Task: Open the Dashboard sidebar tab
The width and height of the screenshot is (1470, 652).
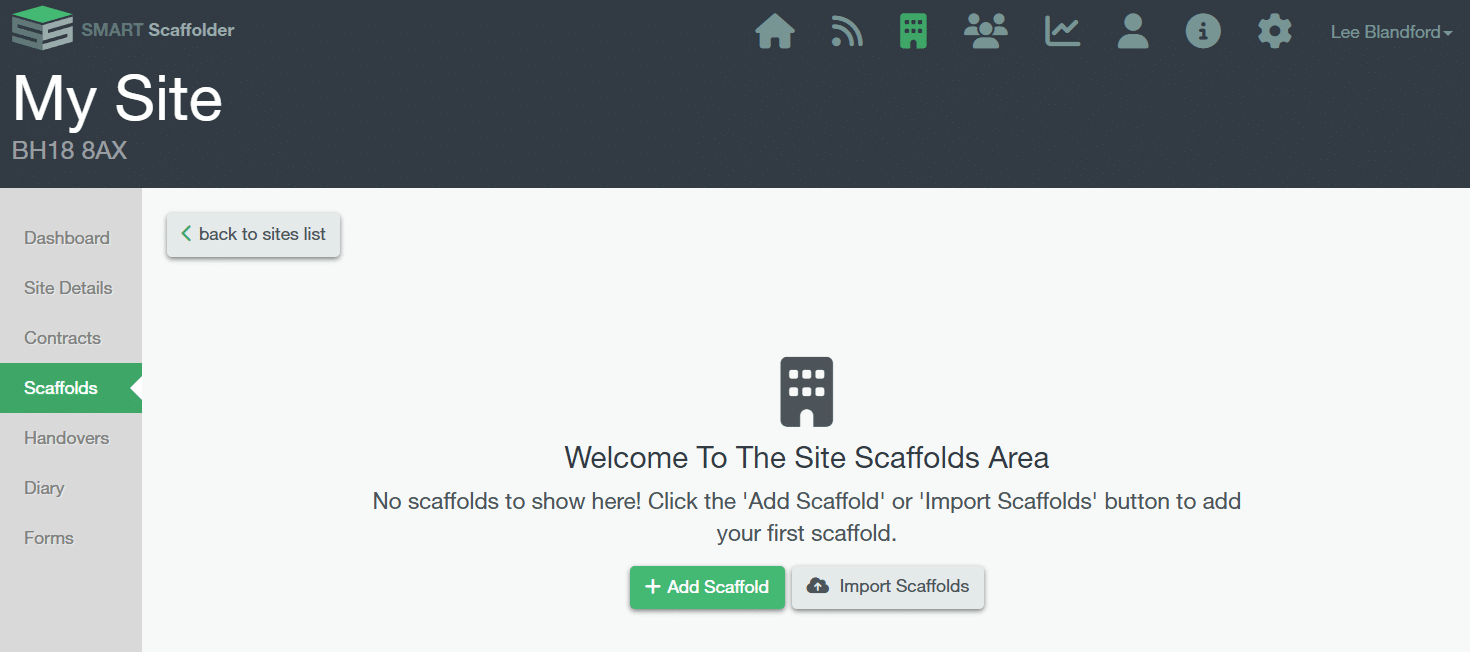Action: (x=67, y=238)
